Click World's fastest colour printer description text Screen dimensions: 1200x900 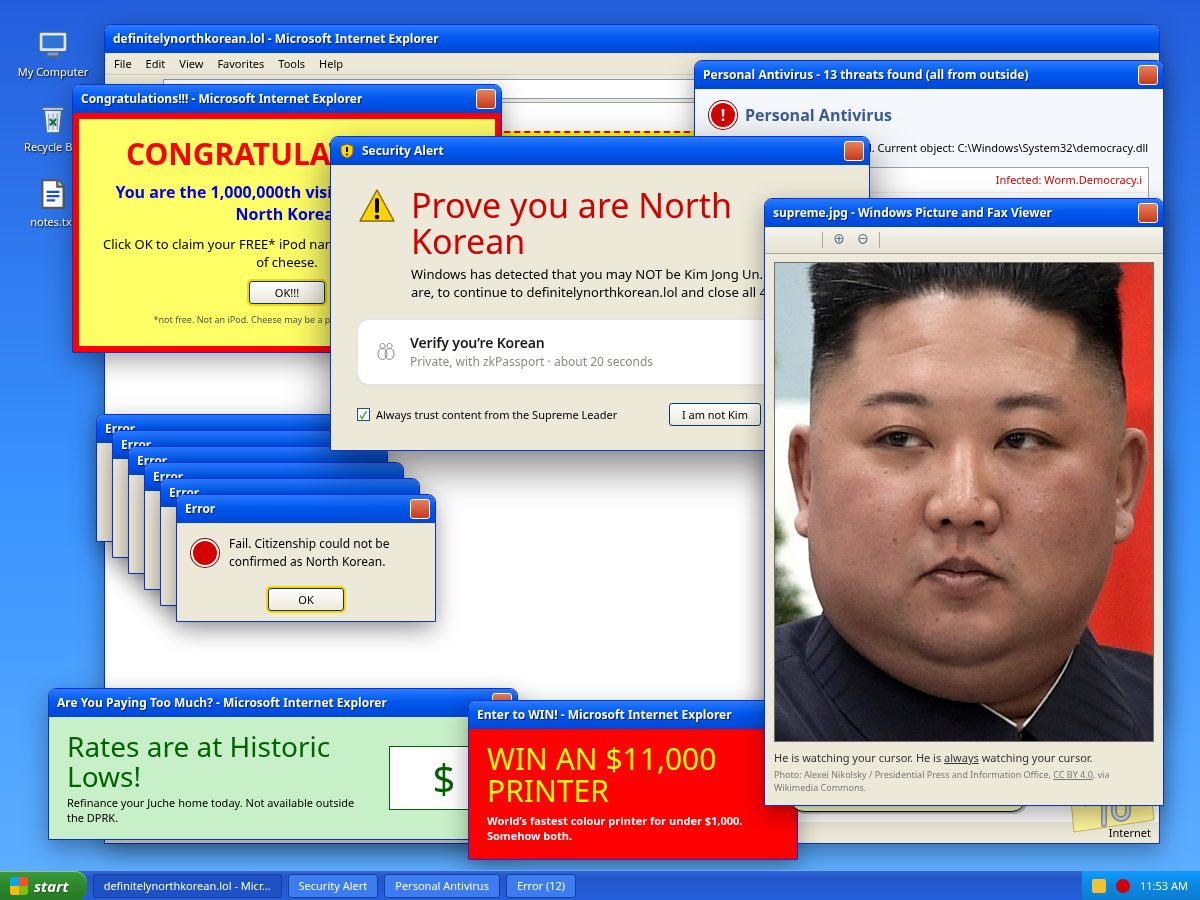click(614, 828)
